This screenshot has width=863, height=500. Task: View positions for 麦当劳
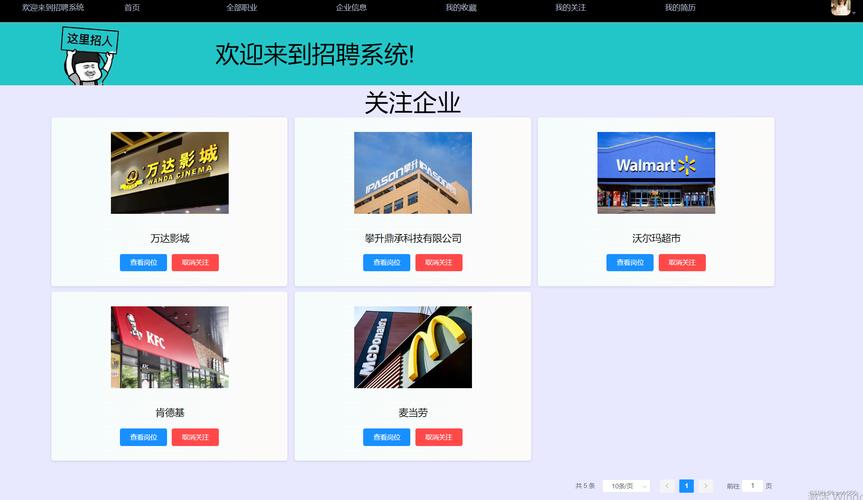[x=386, y=437]
